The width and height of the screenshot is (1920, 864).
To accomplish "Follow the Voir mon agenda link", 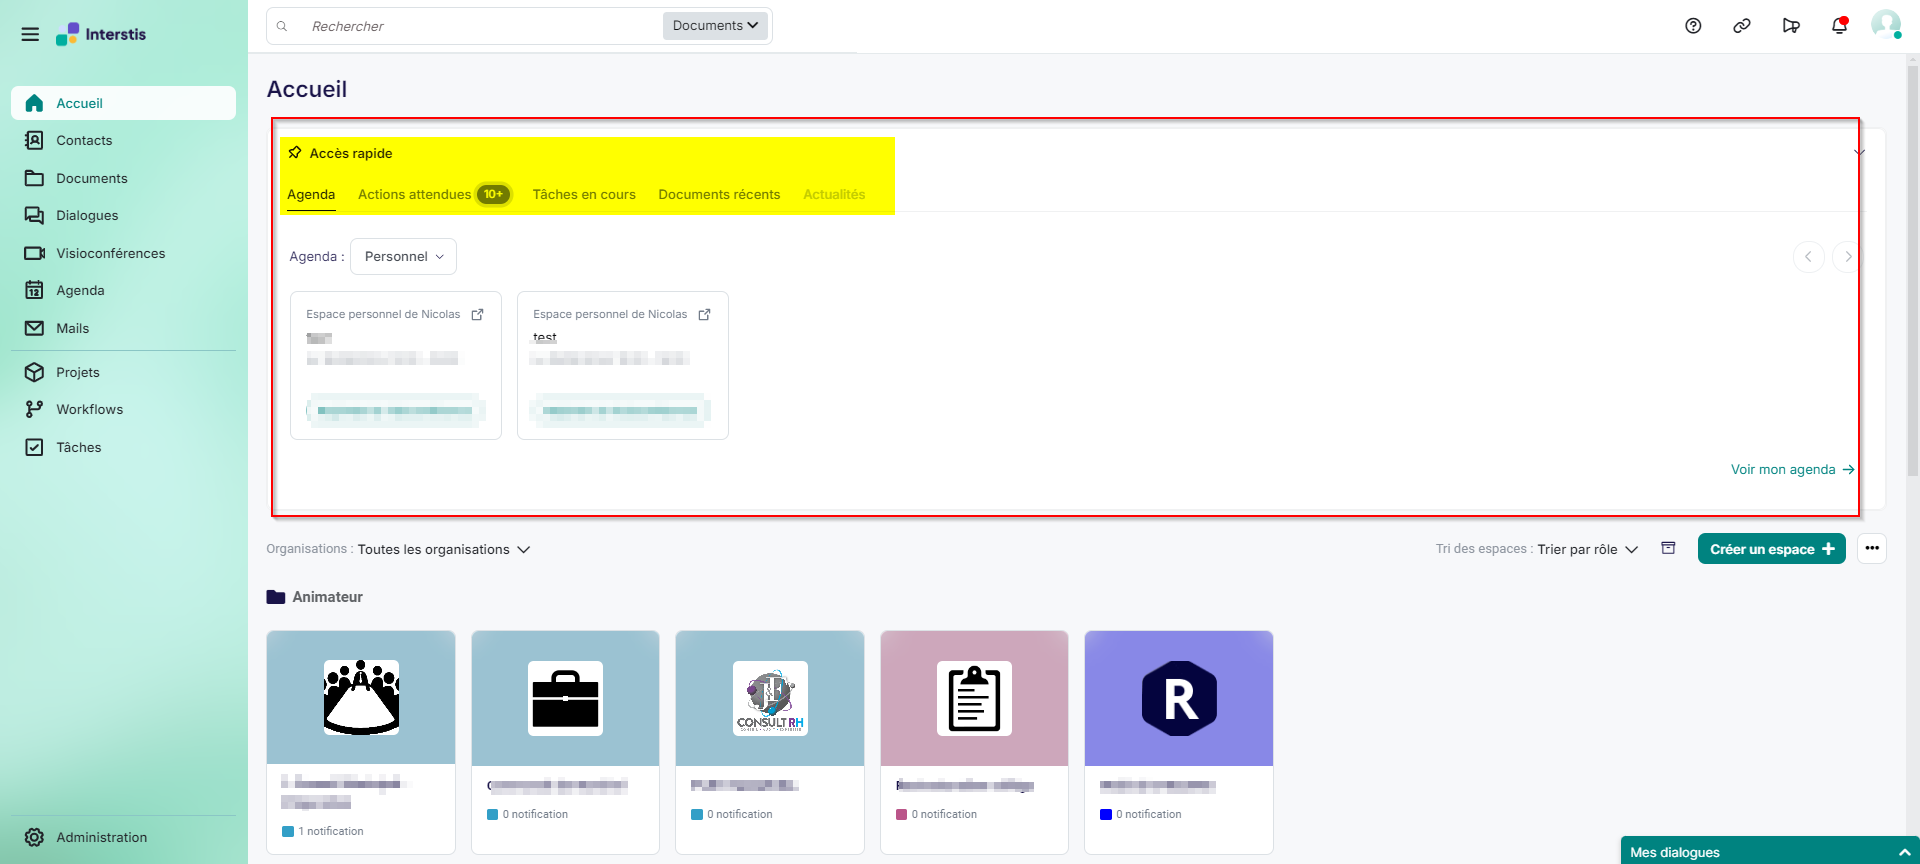I will pos(1792,469).
